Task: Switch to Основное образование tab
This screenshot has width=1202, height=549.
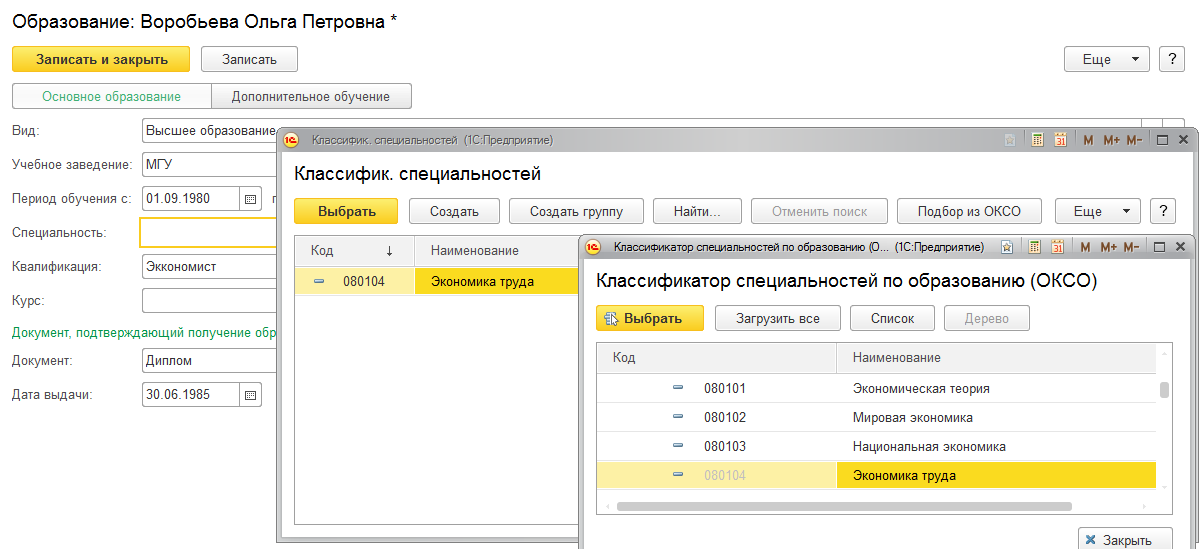Action: 111,96
